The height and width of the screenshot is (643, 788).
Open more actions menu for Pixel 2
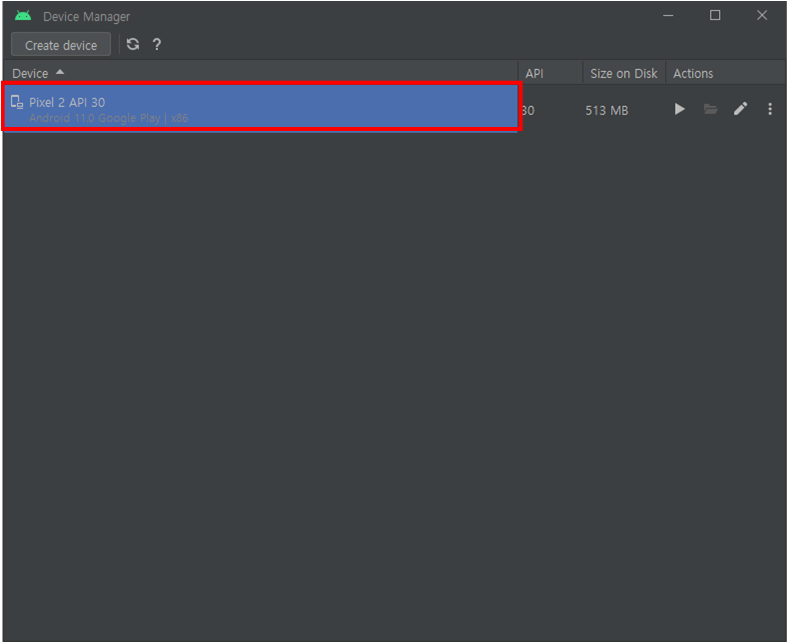click(x=770, y=109)
